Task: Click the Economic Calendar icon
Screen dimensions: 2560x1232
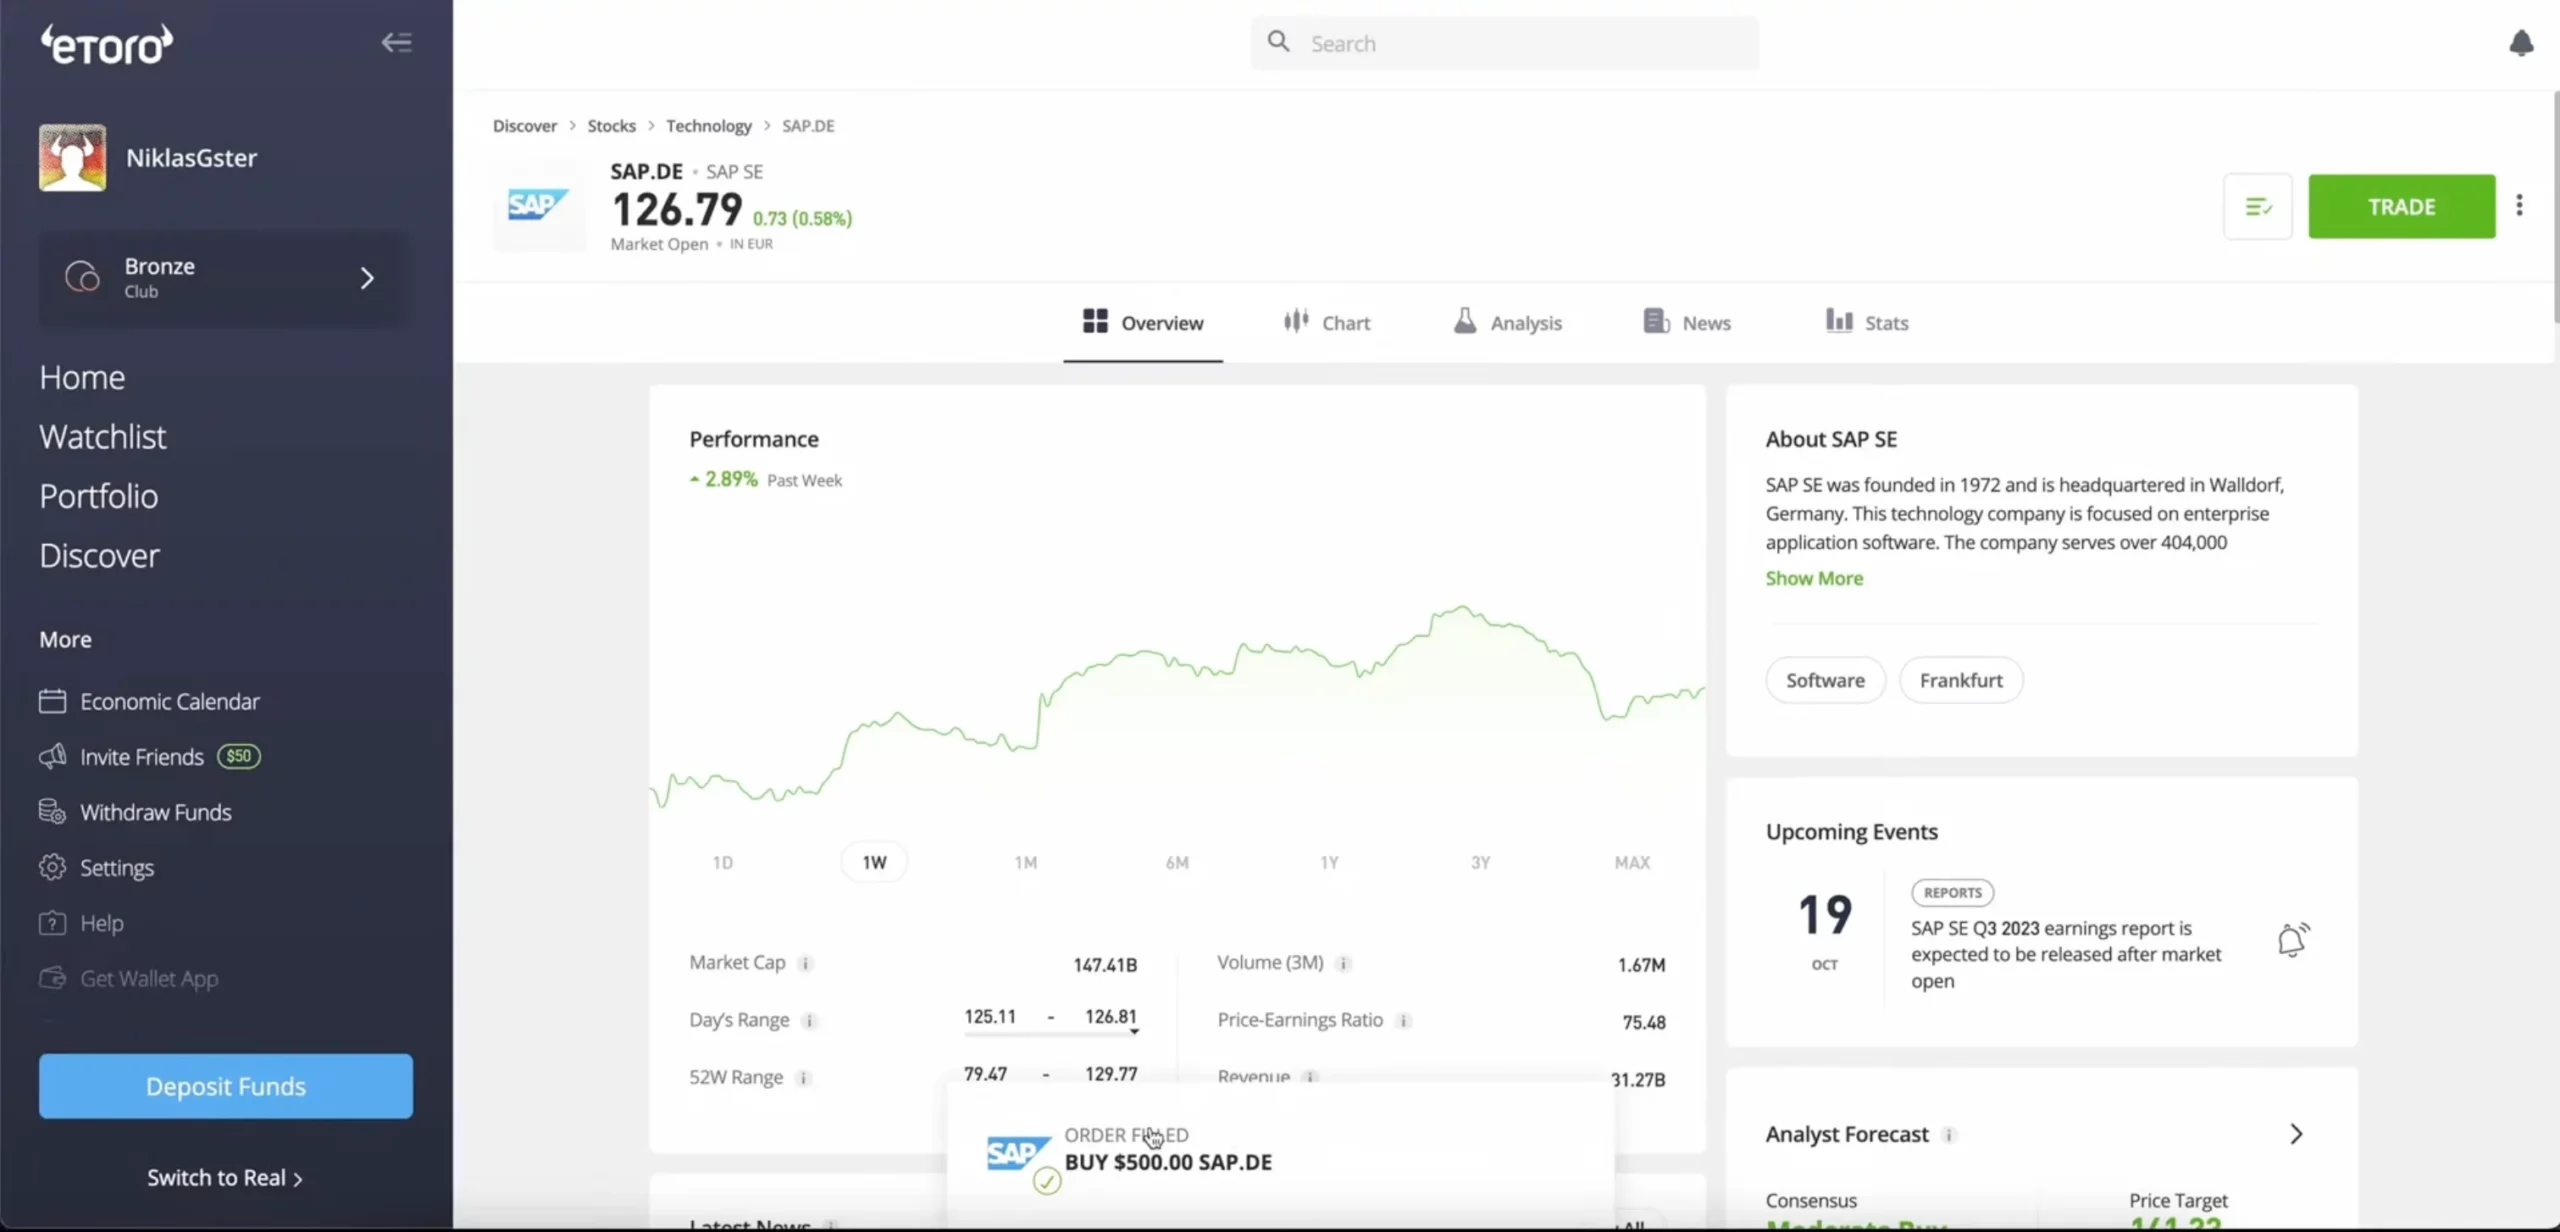Action: [x=52, y=701]
